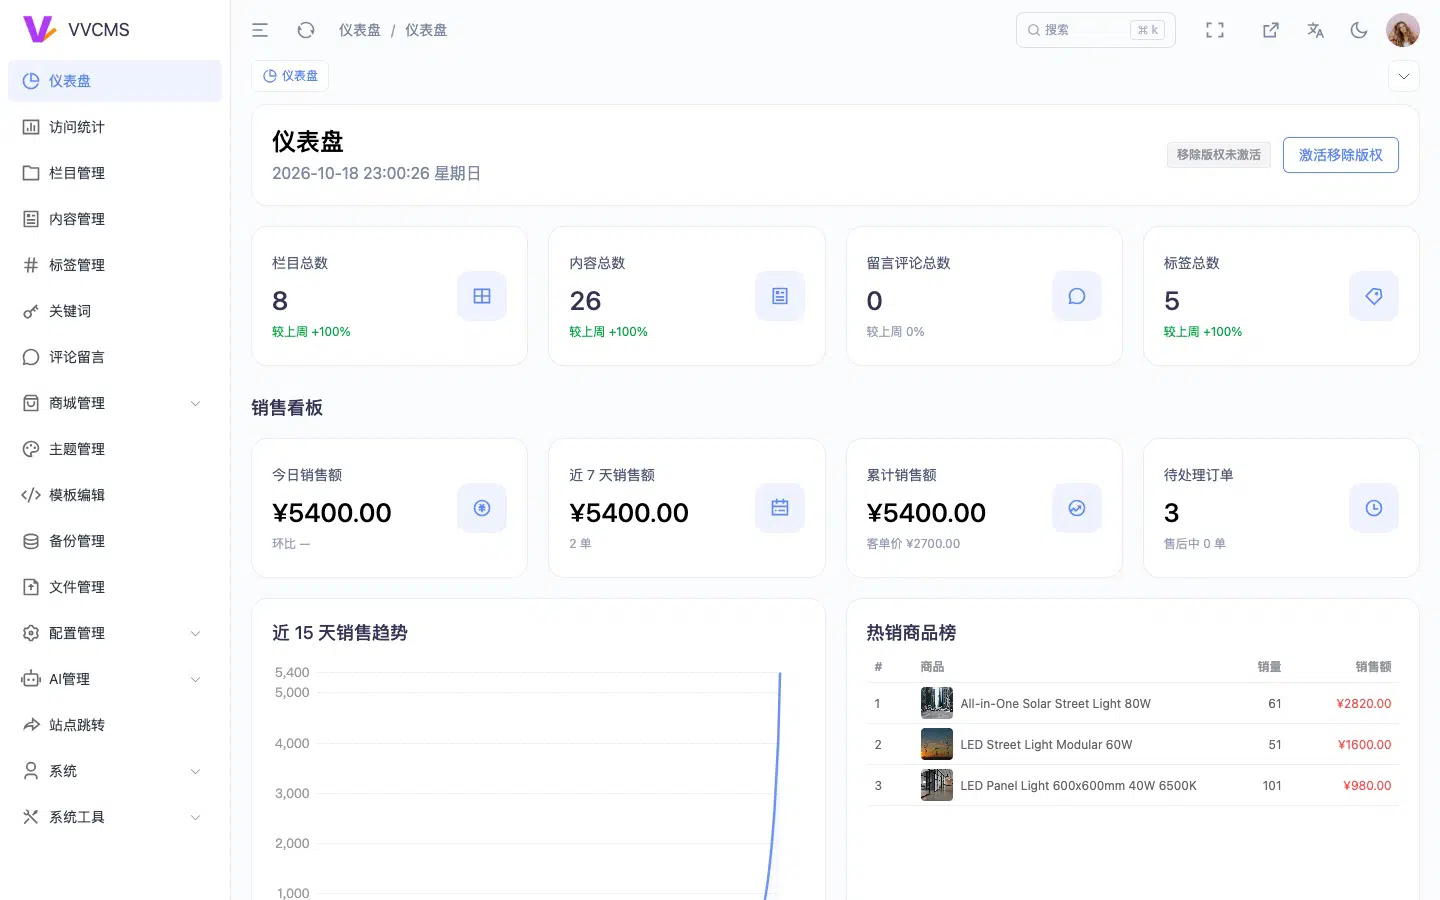Click the 待处理订单 clock icon
This screenshot has width=1440, height=900.
point(1374,508)
